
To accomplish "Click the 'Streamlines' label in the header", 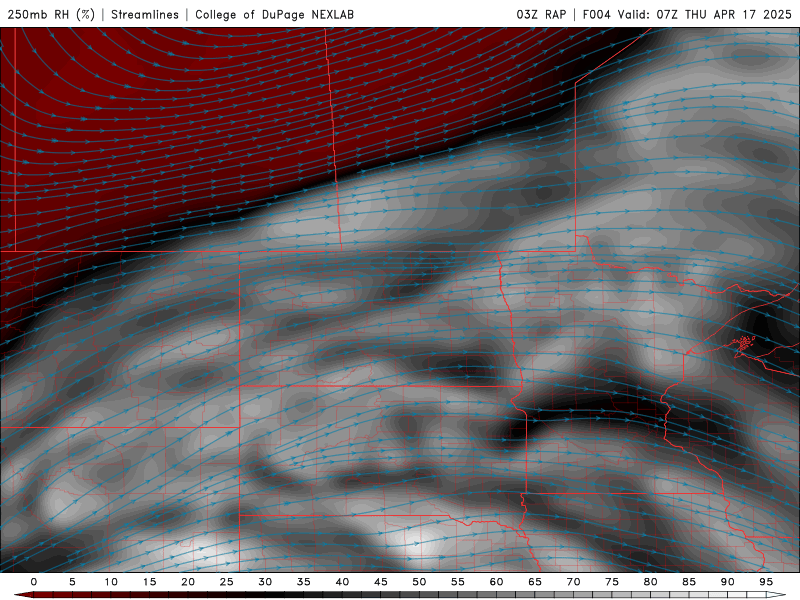I will point(145,14).
